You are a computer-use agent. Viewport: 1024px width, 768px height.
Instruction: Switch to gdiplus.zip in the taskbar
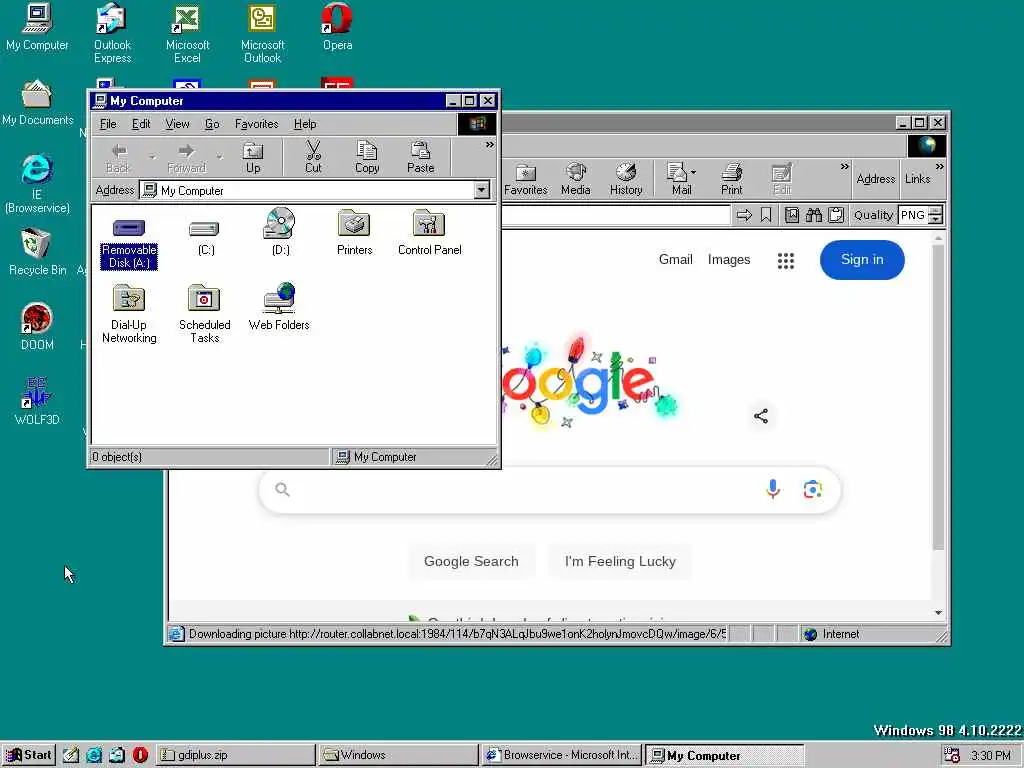coord(235,755)
